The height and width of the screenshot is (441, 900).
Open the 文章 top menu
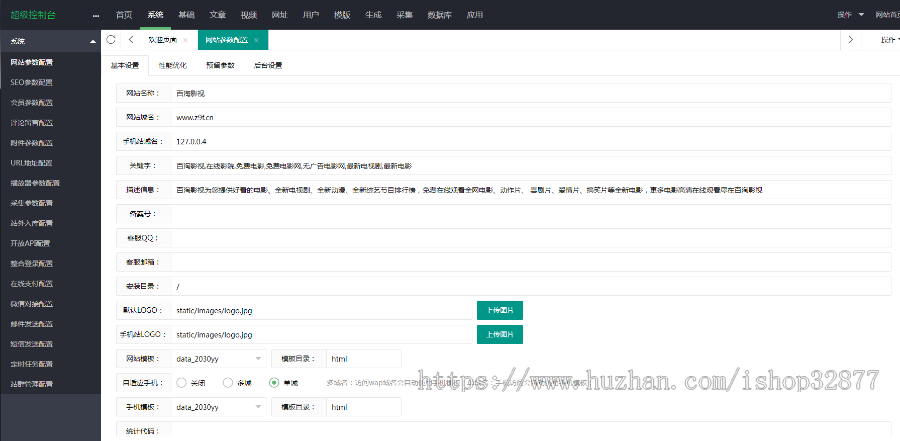pyautogui.click(x=218, y=15)
